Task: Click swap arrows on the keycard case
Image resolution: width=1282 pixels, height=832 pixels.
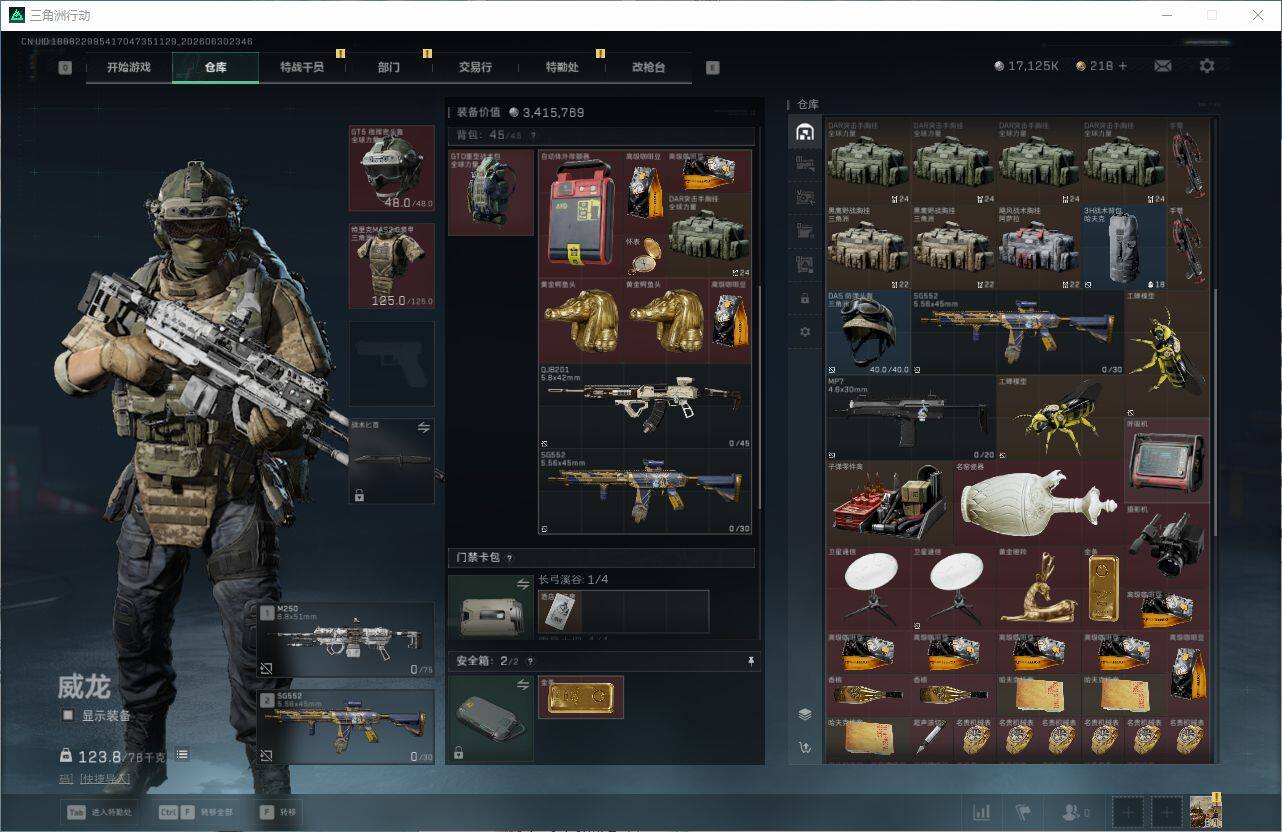Action: point(522,584)
